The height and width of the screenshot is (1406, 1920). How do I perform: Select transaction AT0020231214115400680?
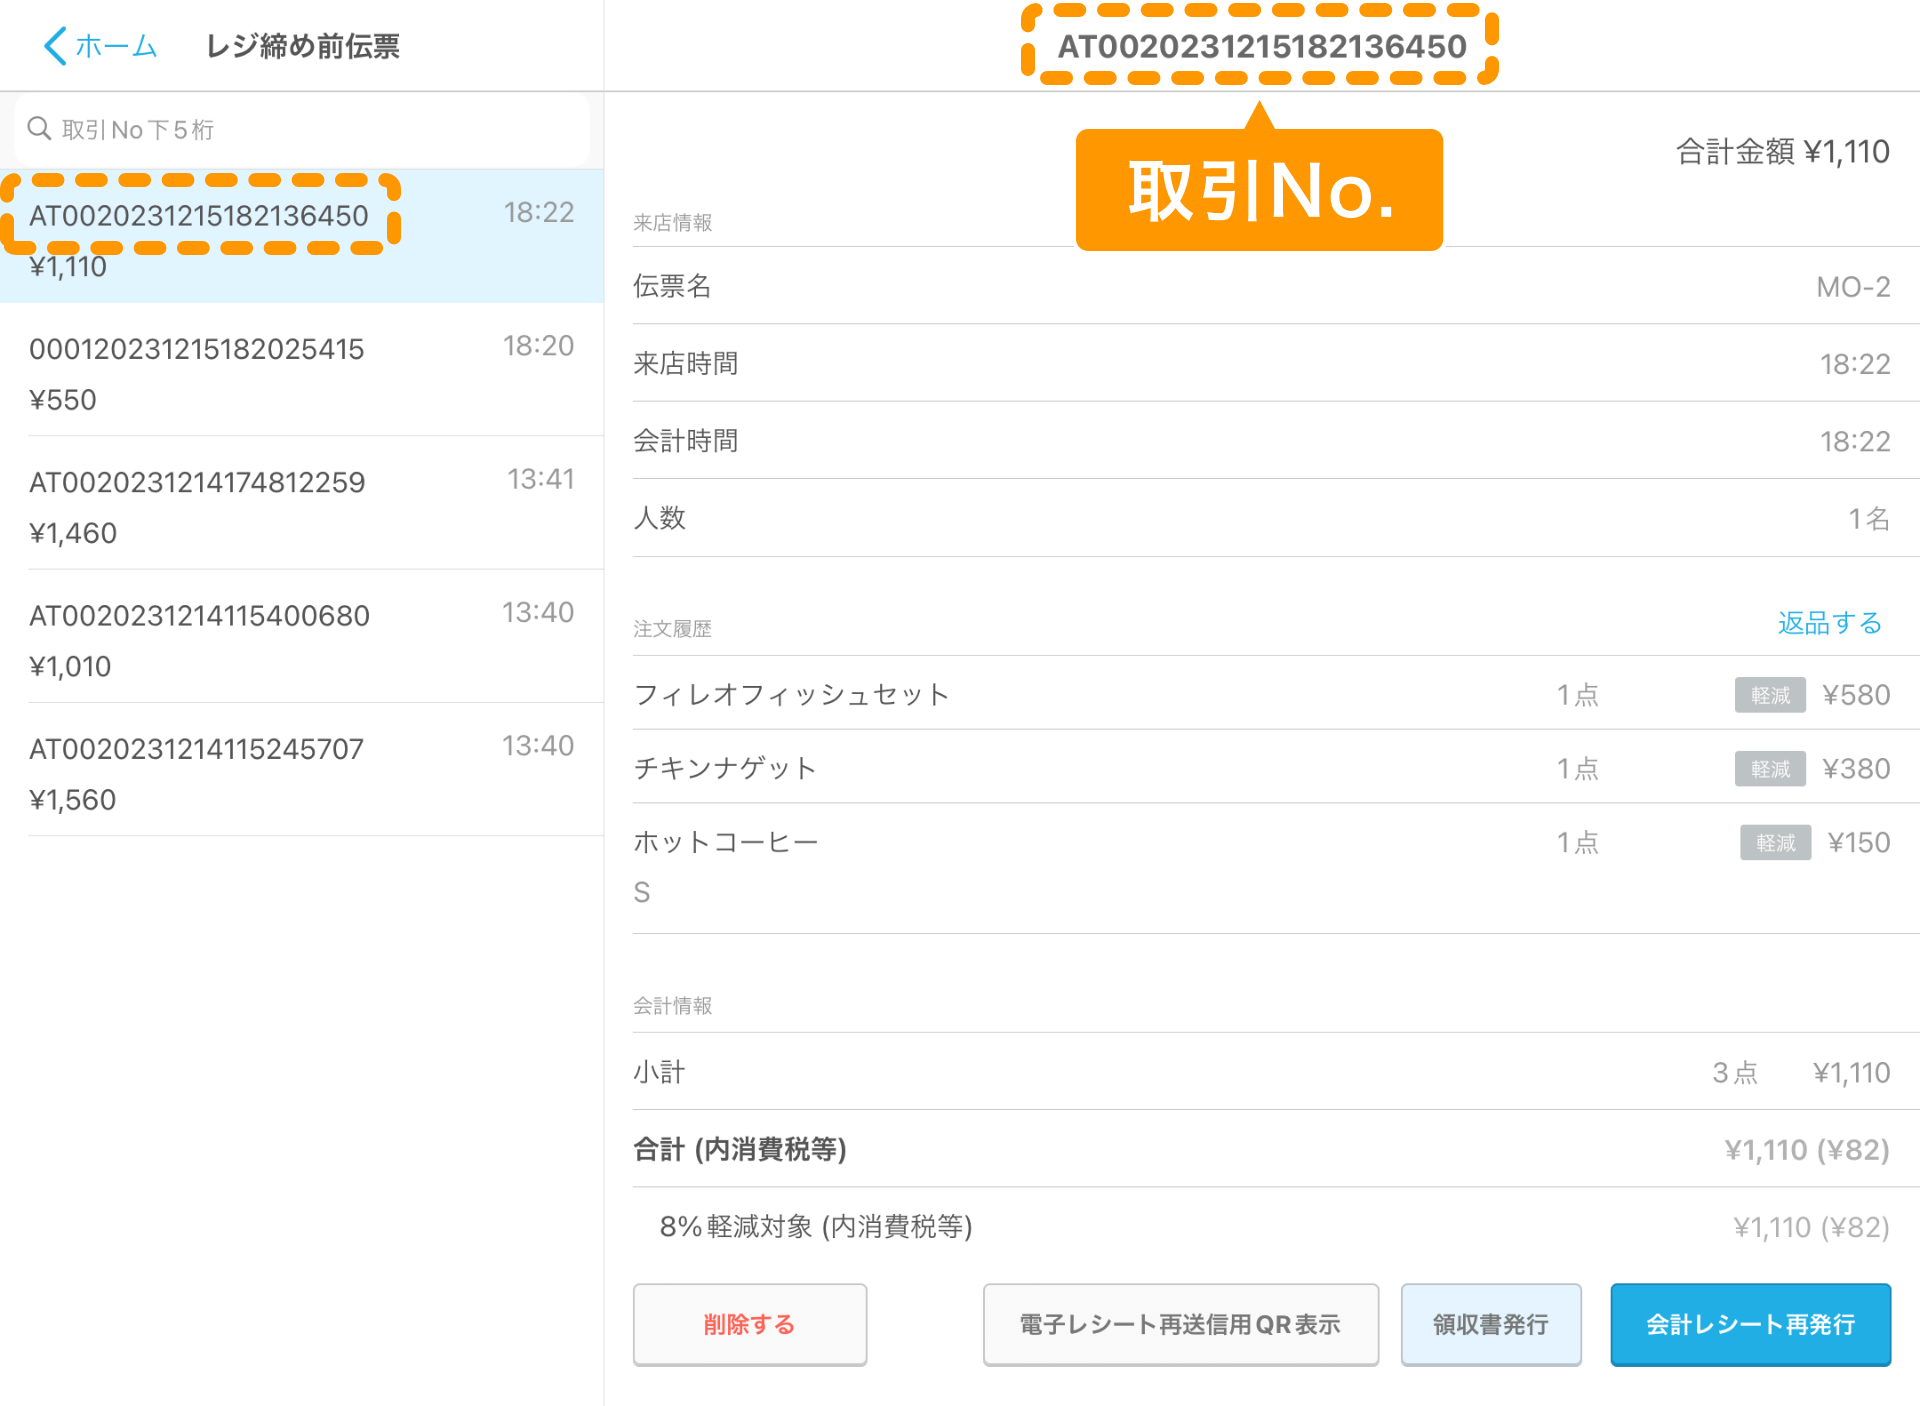302,637
